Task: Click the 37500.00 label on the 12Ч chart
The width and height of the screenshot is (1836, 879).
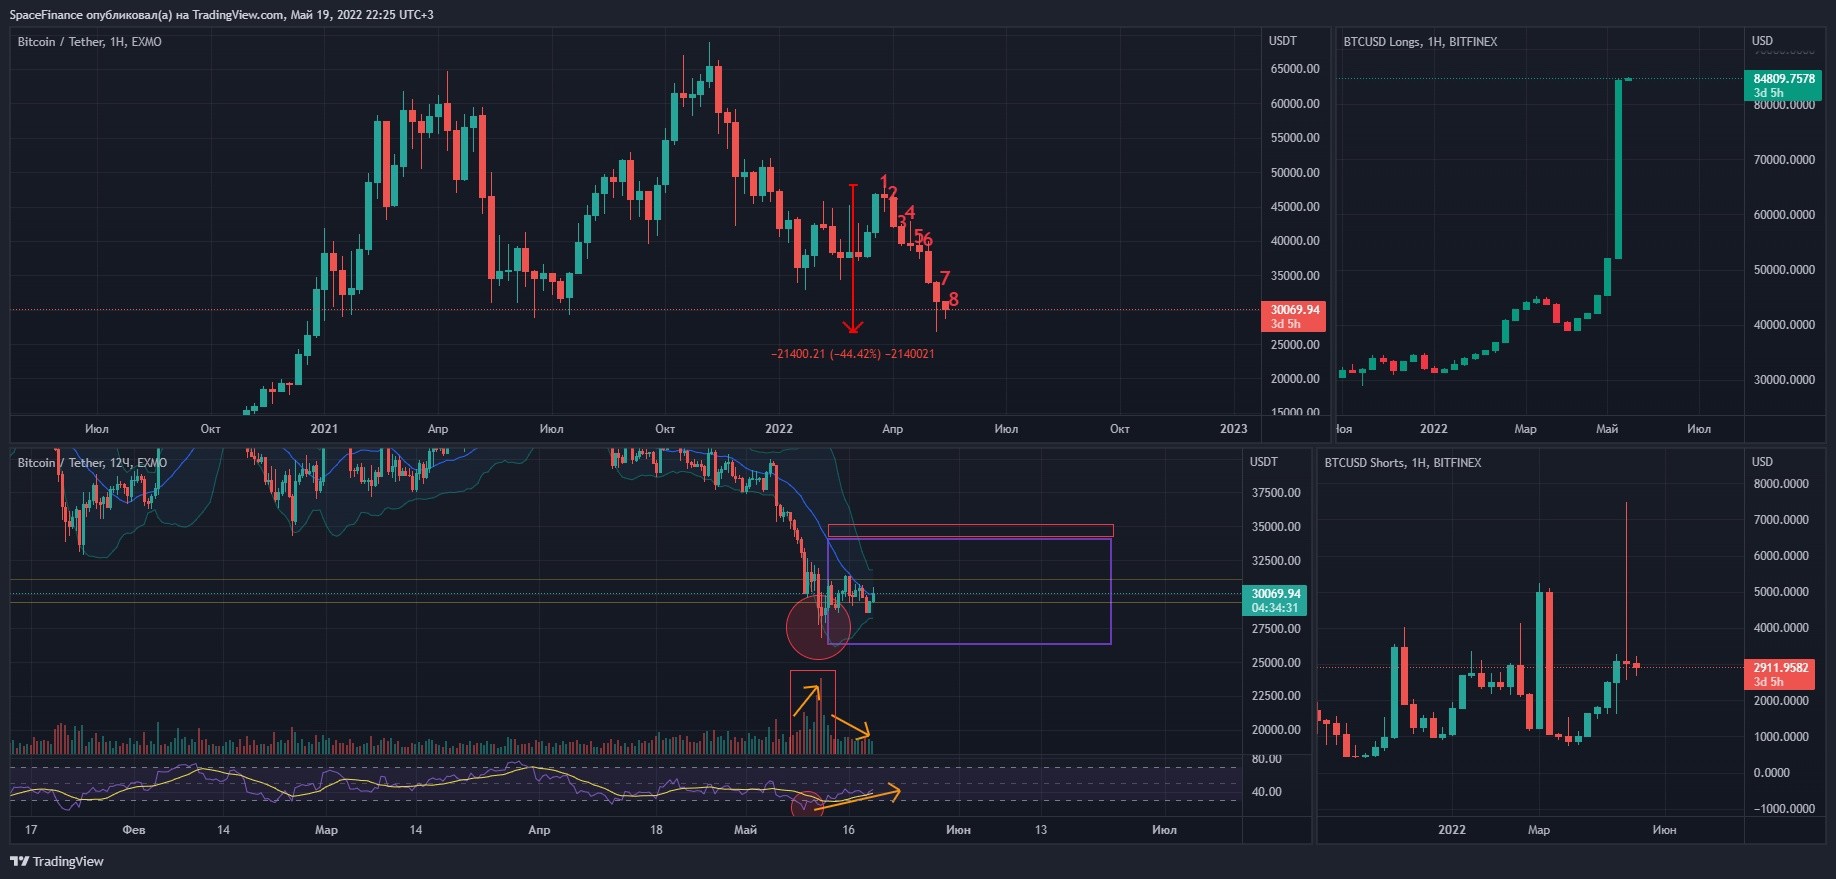Action: click(1276, 493)
